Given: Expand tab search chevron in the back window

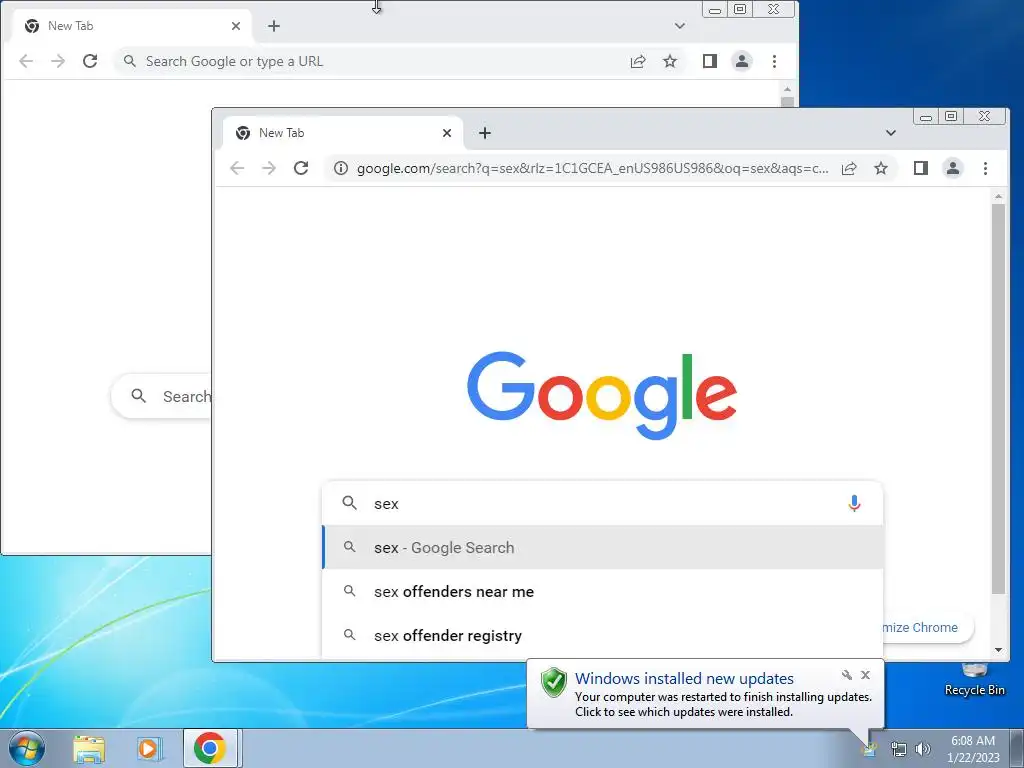Looking at the screenshot, I should 680,26.
